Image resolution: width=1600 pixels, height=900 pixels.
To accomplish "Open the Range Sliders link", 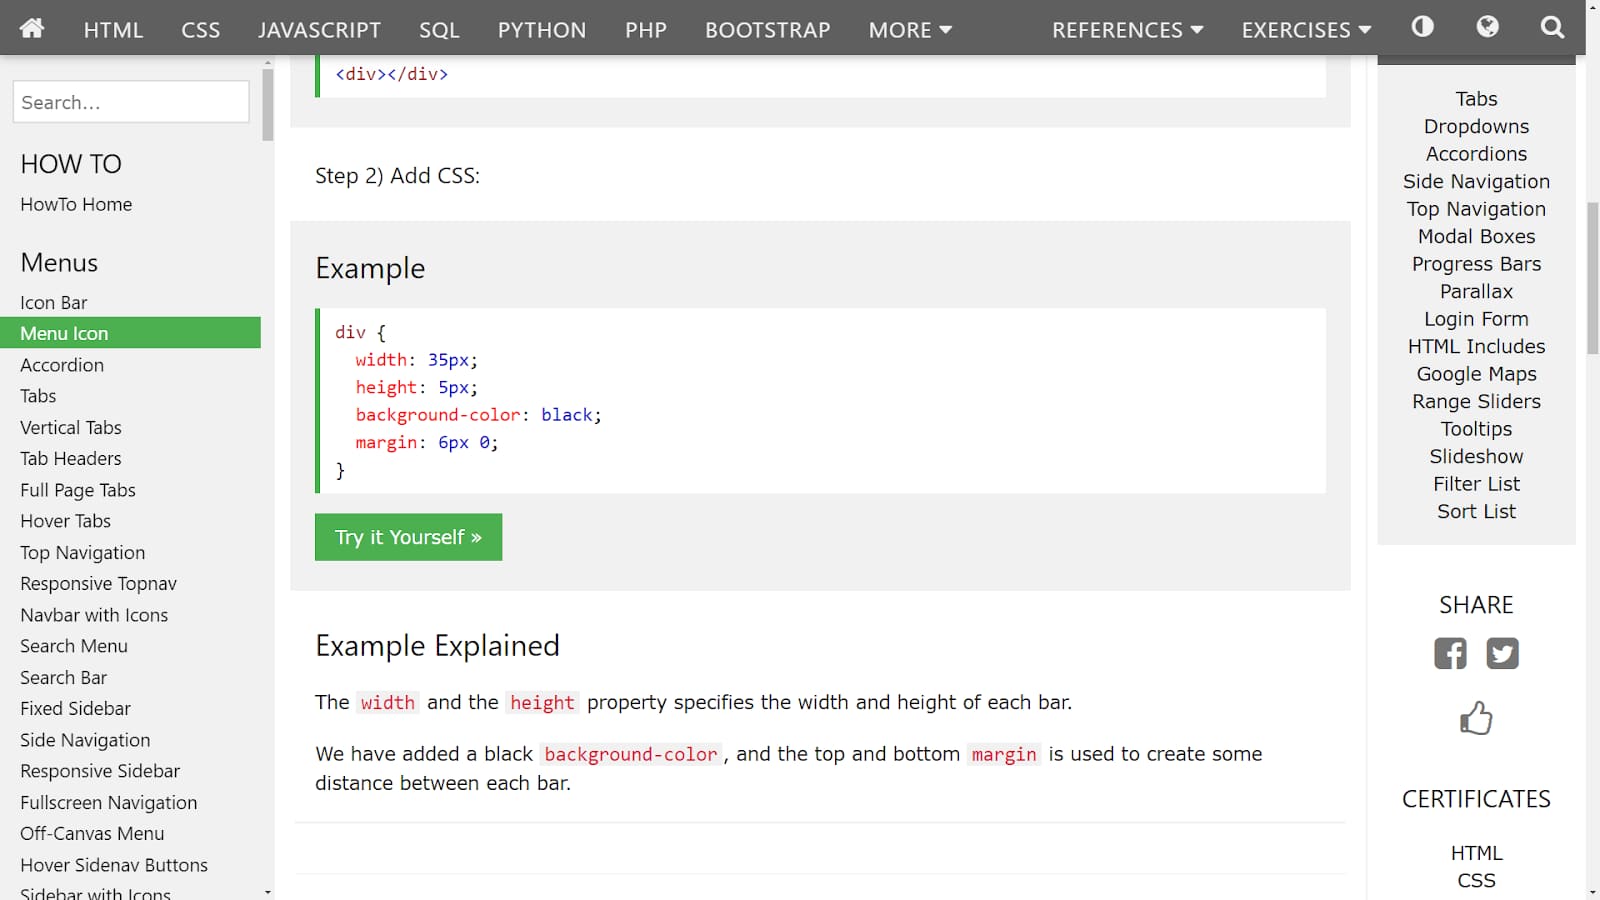I will point(1476,401).
